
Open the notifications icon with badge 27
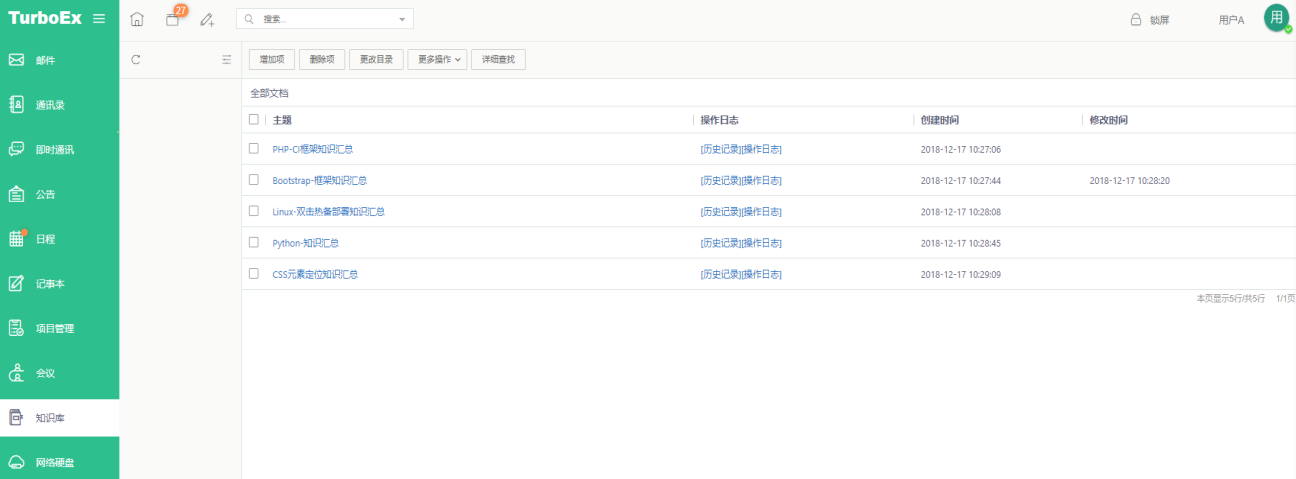(172, 19)
